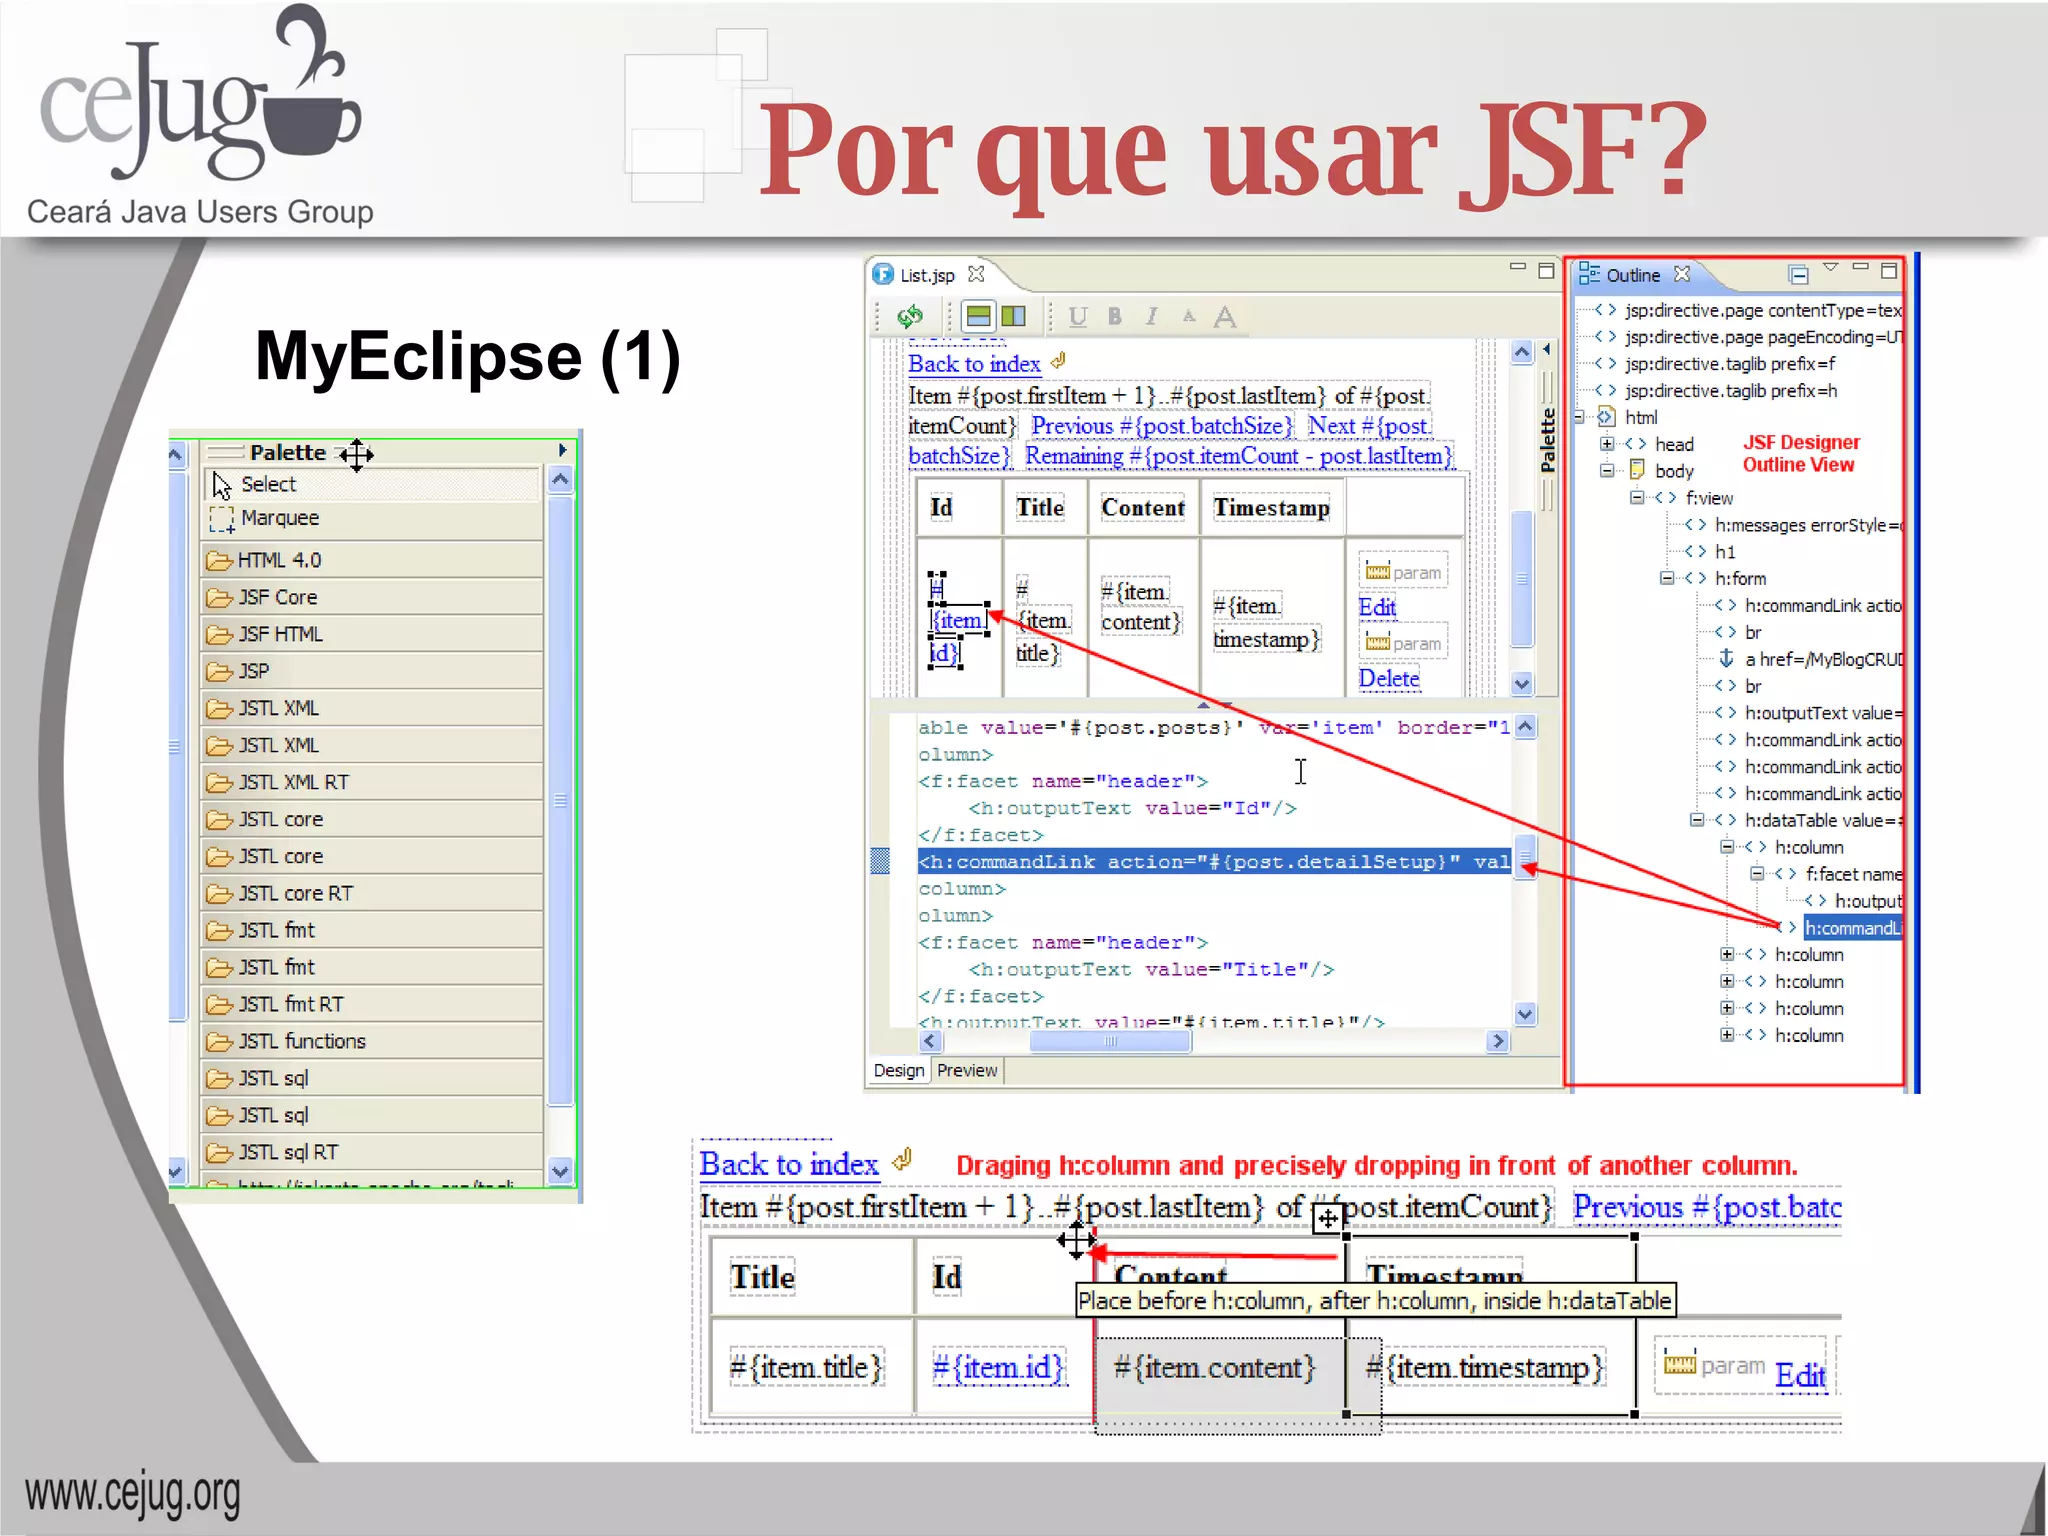The width and height of the screenshot is (2048, 1536).
Task: Click the Palette header arrow on right
Action: coord(562,451)
